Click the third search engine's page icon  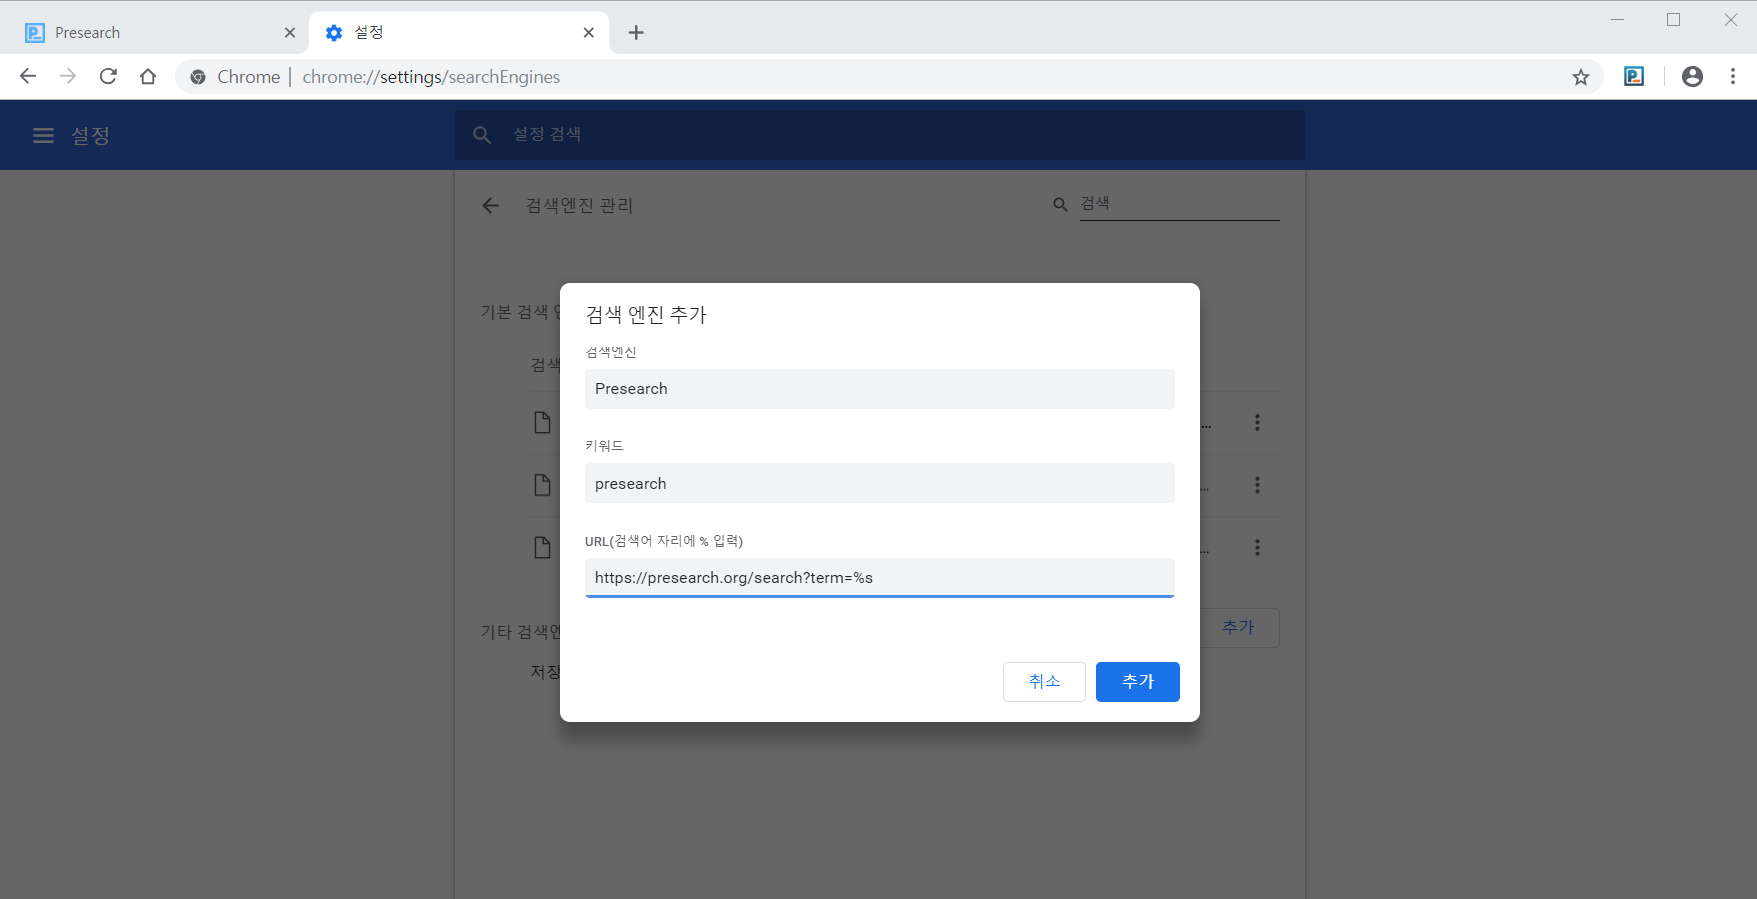542,548
